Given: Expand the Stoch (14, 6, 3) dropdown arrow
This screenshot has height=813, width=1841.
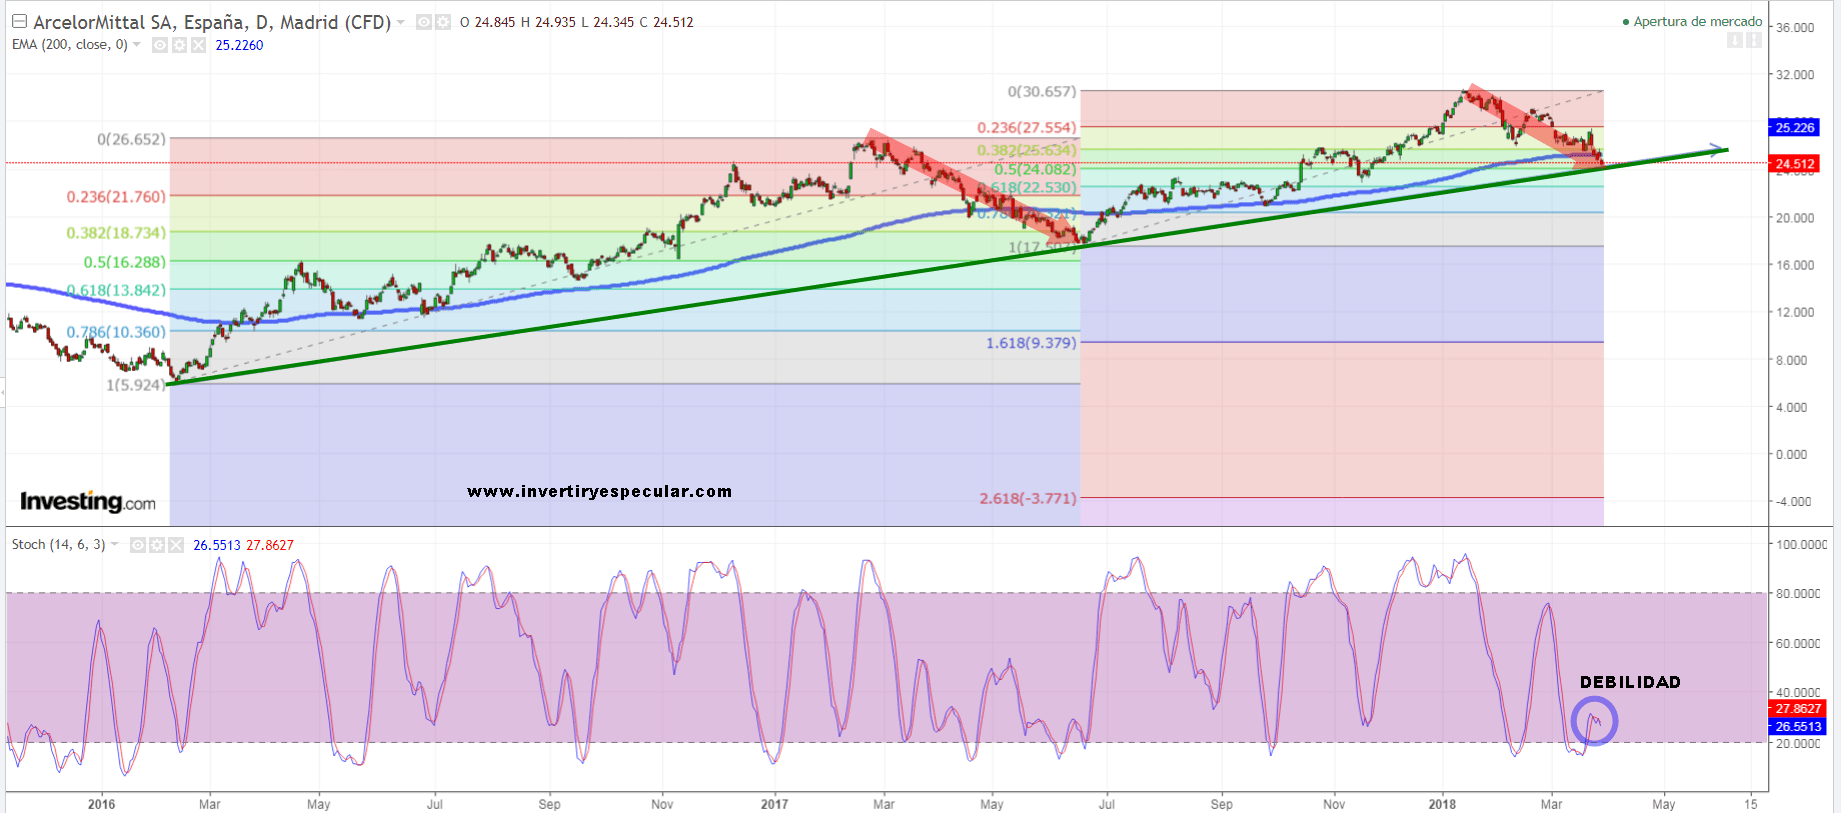Looking at the screenshot, I should click(115, 545).
